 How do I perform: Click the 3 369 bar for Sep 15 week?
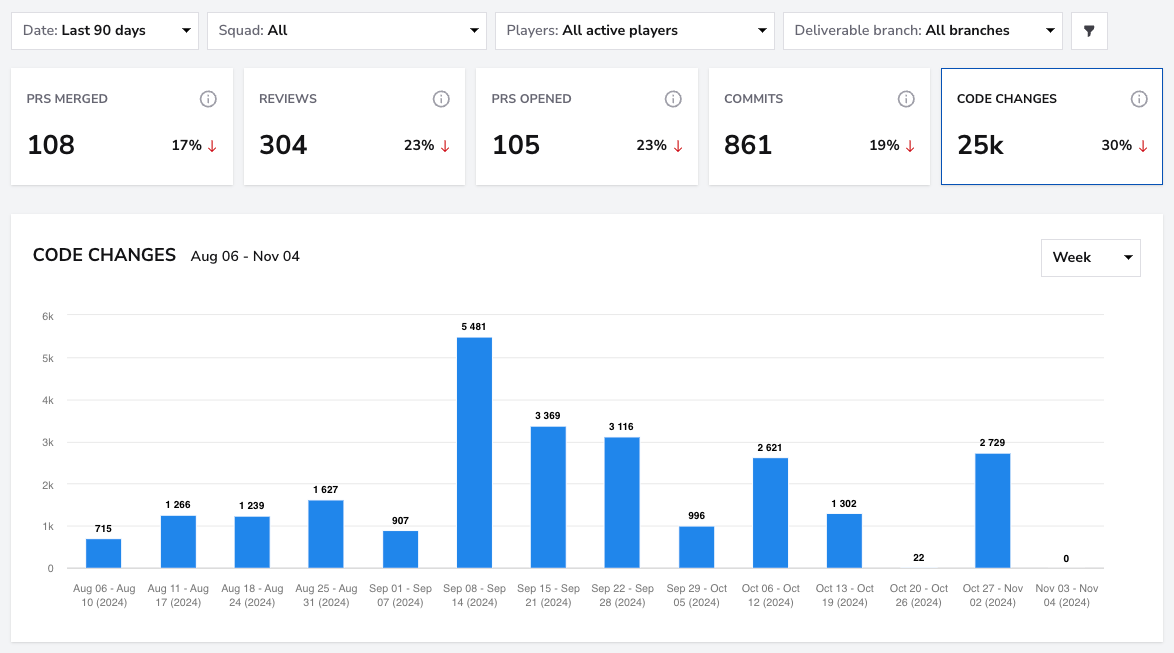pos(548,497)
